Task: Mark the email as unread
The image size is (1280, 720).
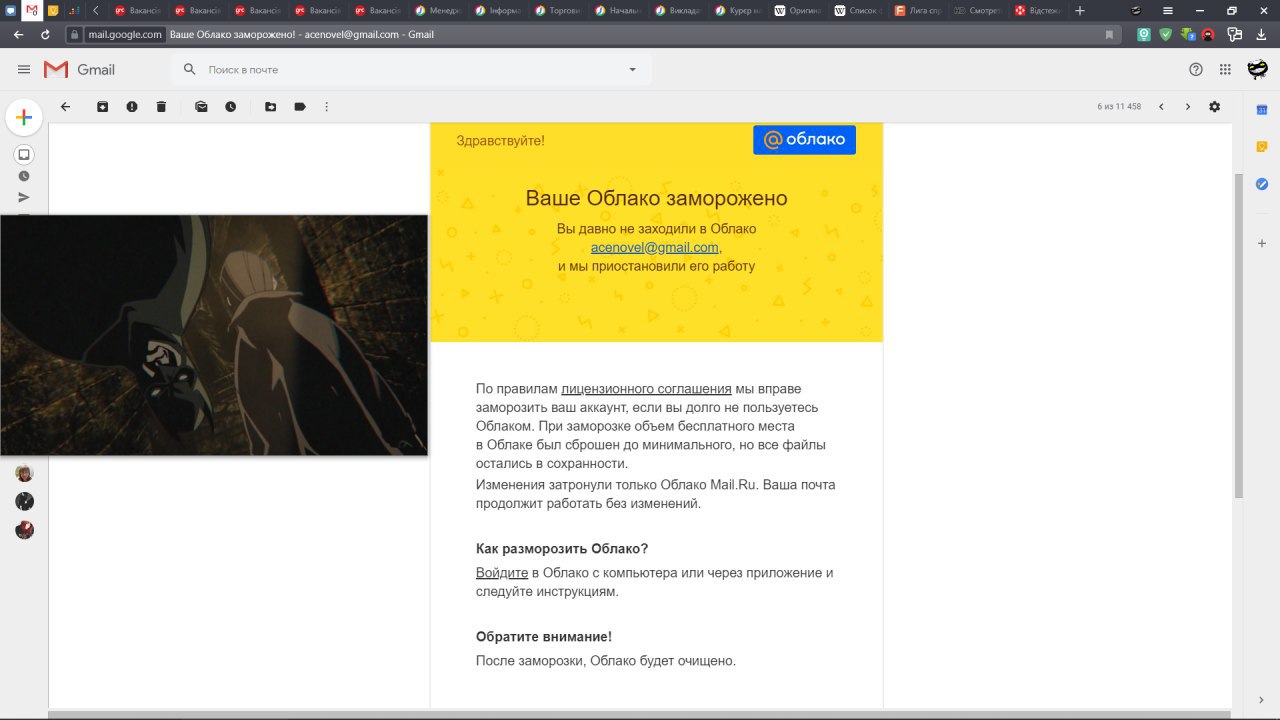Action: (x=201, y=106)
